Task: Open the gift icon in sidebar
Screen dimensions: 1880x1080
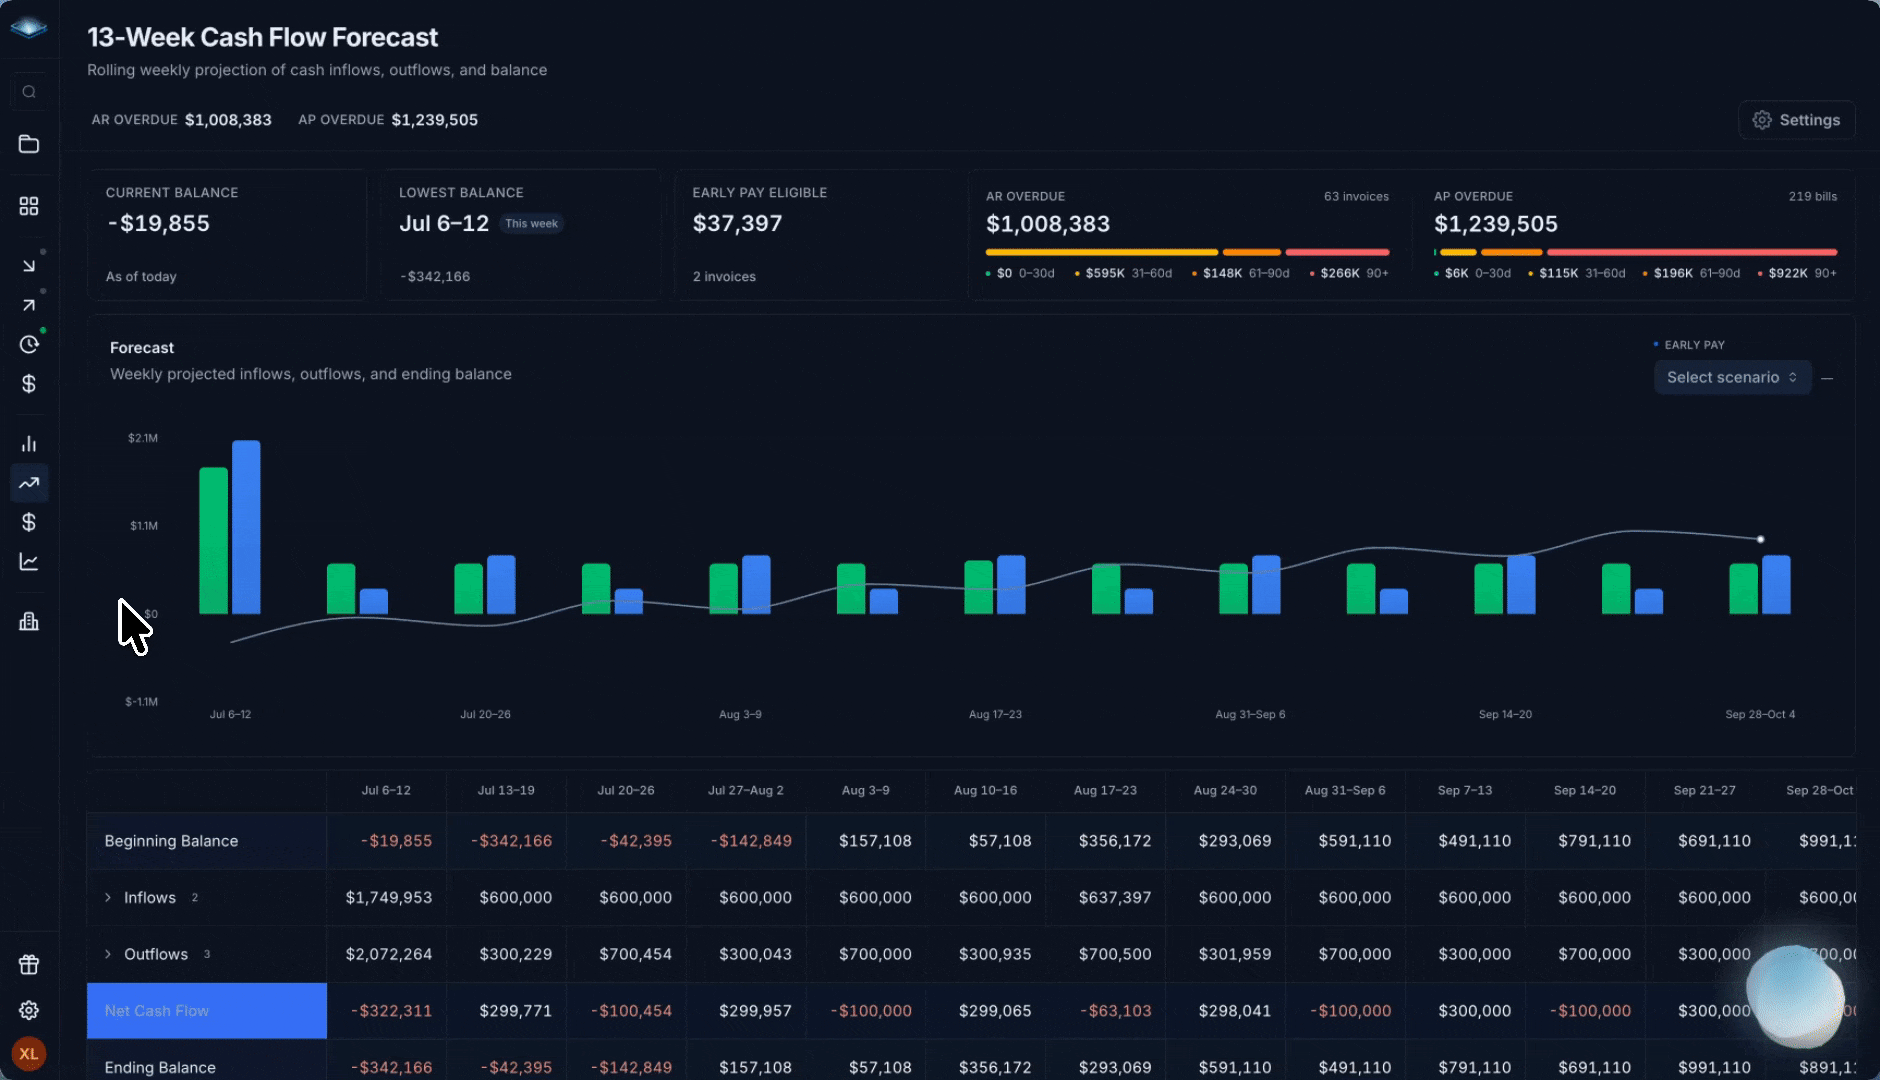Action: (x=29, y=965)
